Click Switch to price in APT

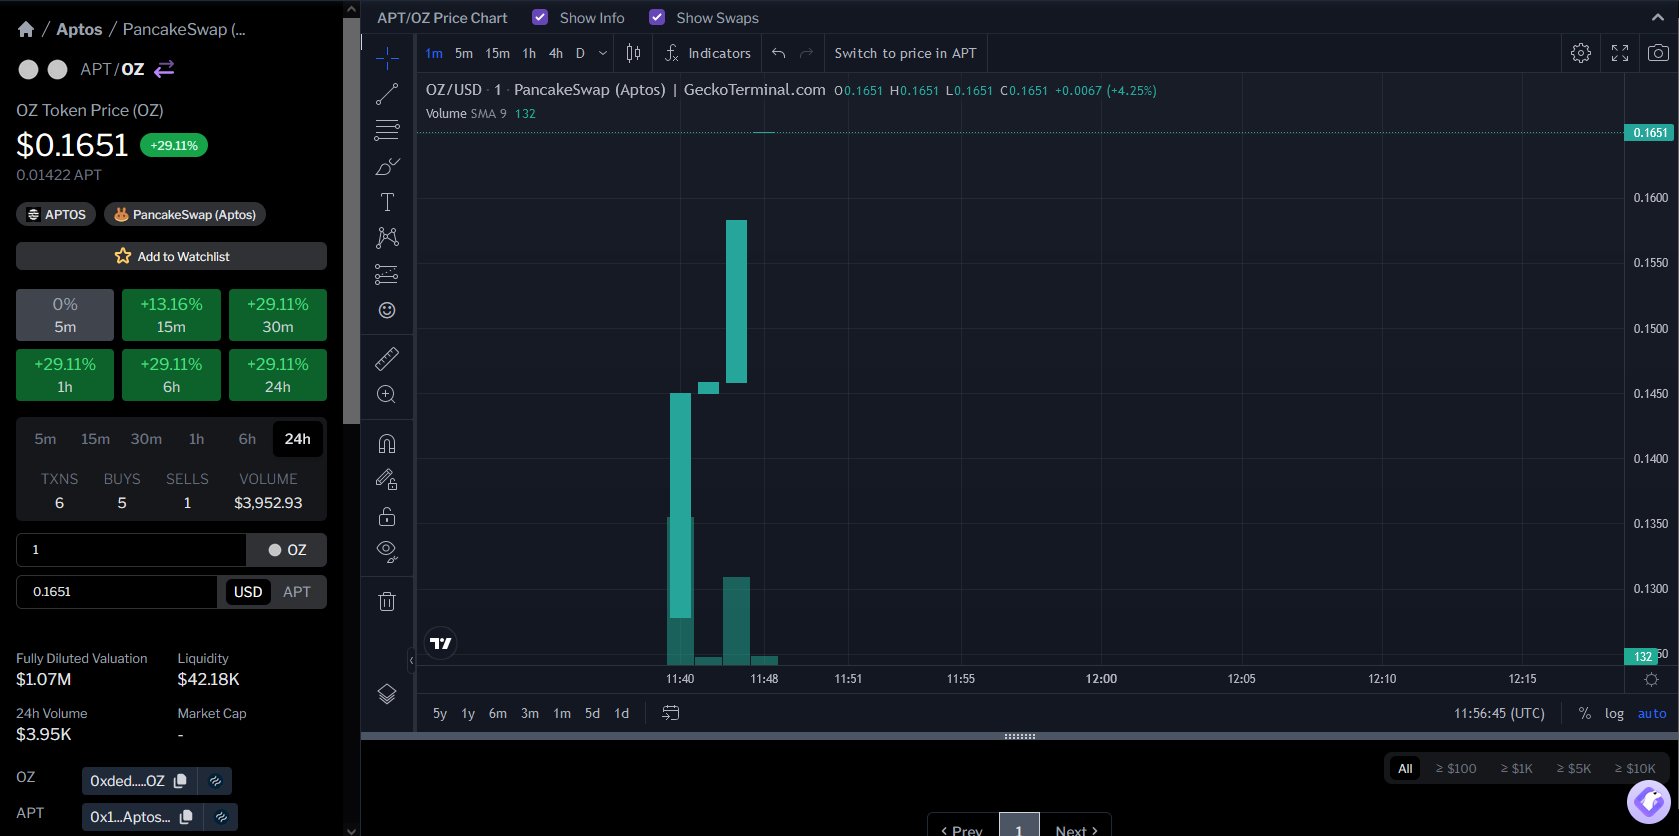(905, 53)
